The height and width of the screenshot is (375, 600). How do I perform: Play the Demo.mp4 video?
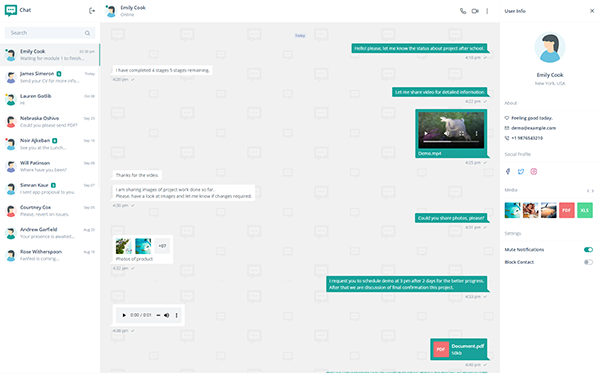pos(426,134)
